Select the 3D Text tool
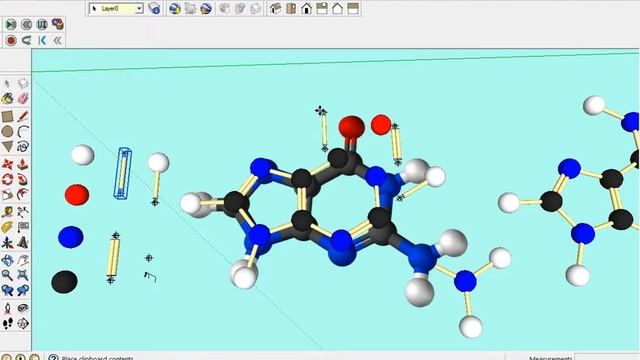 coord(23,243)
